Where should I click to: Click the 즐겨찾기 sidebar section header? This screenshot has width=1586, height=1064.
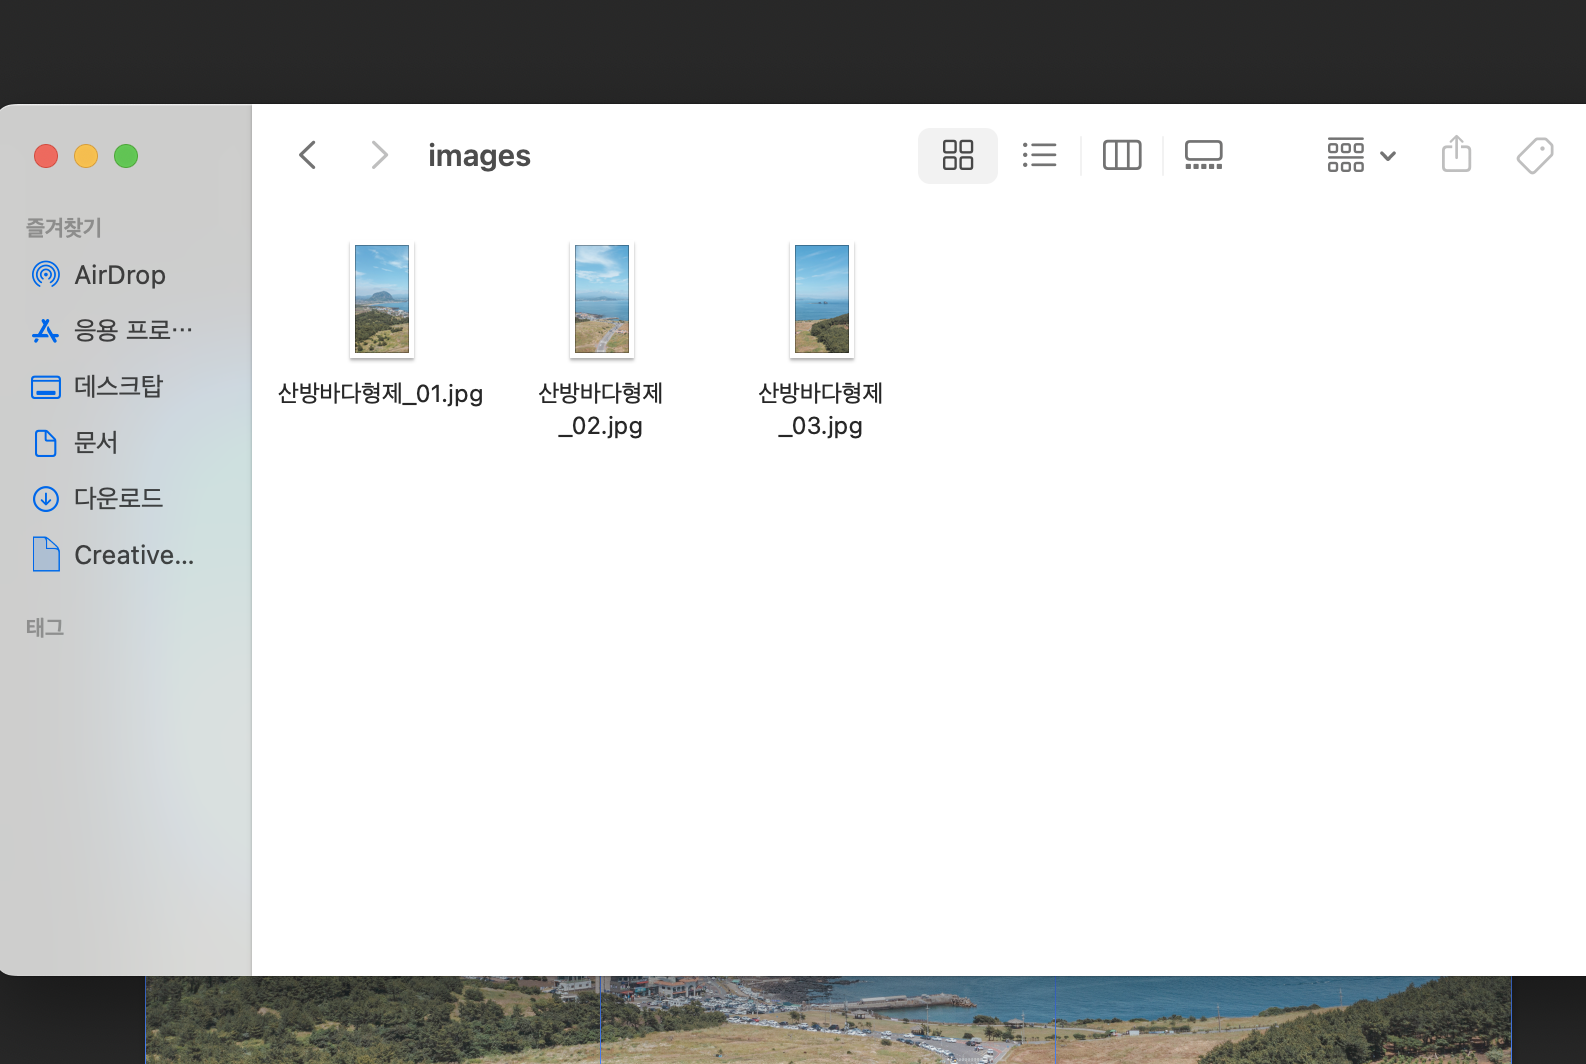(63, 227)
